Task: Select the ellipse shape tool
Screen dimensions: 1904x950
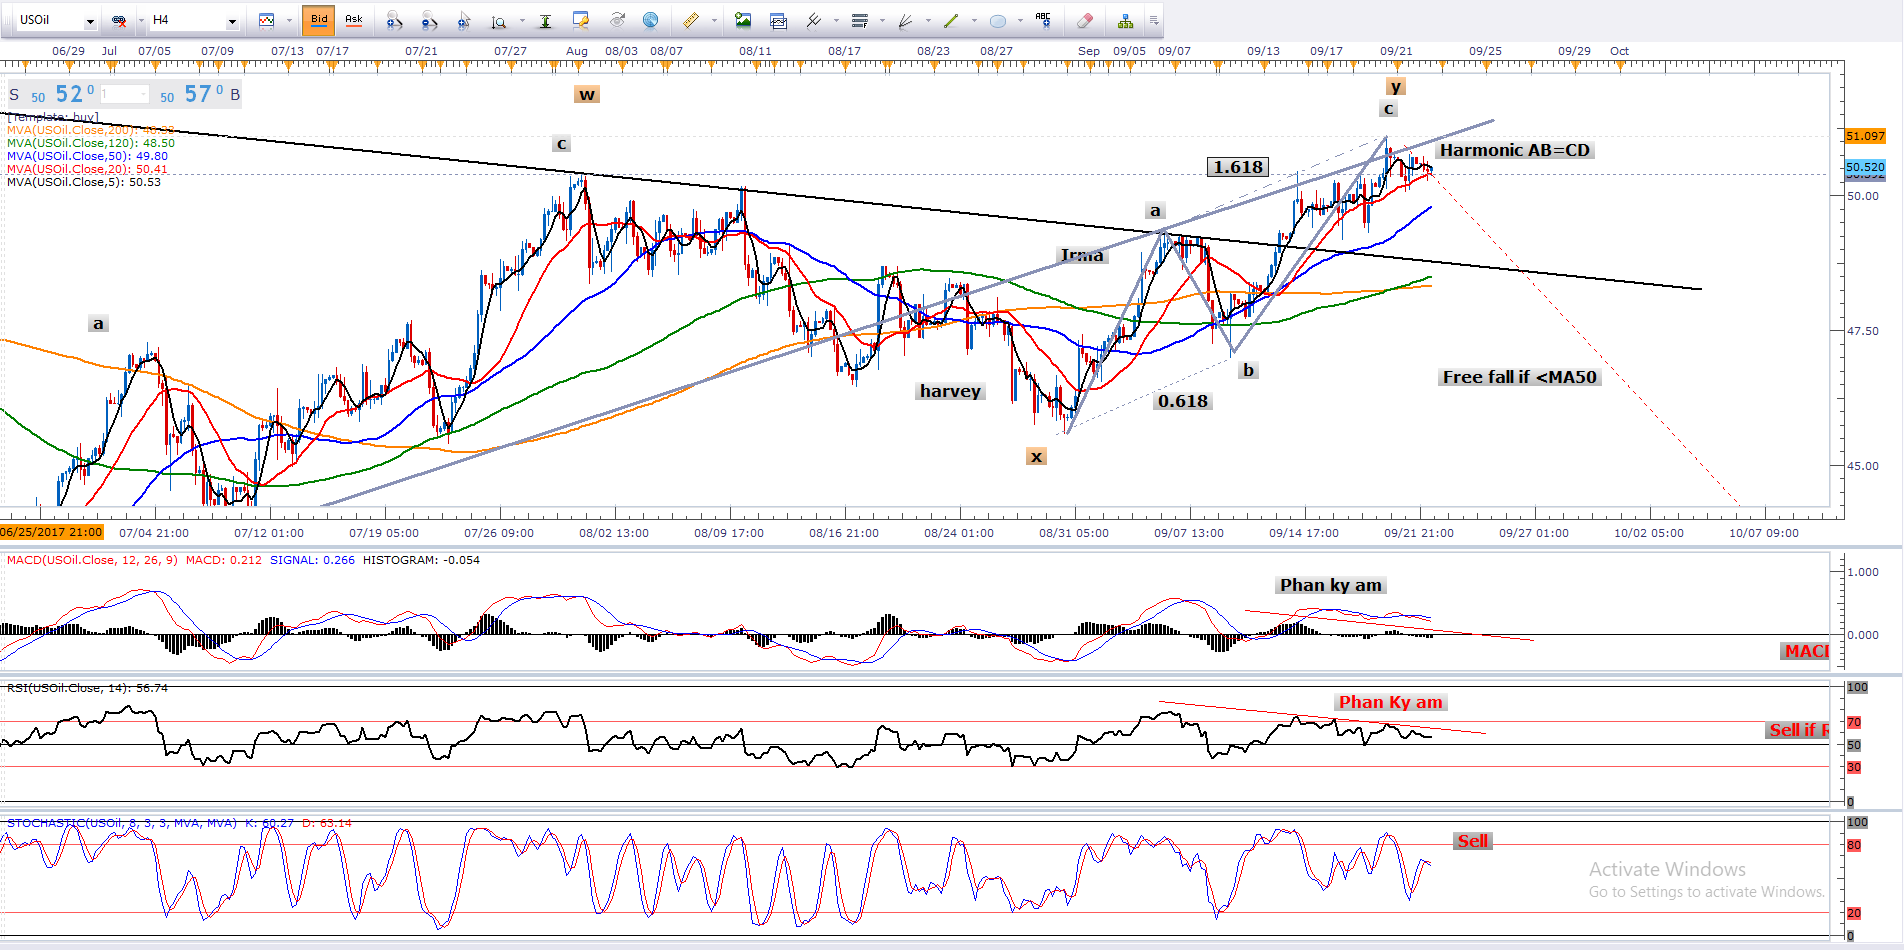Action: (x=997, y=20)
